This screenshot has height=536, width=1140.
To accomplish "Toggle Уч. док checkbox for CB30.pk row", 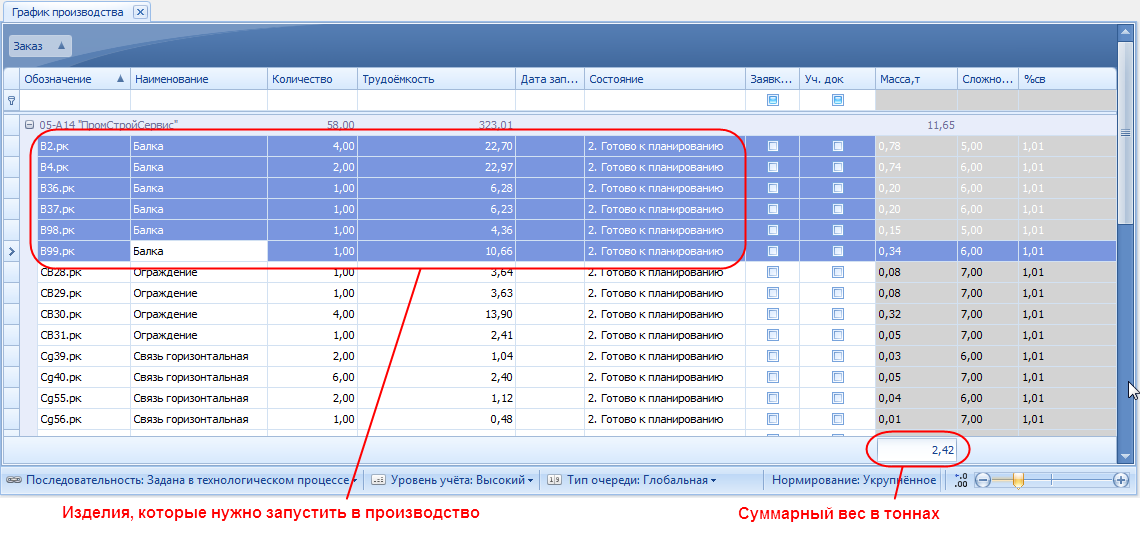I will 837,314.
